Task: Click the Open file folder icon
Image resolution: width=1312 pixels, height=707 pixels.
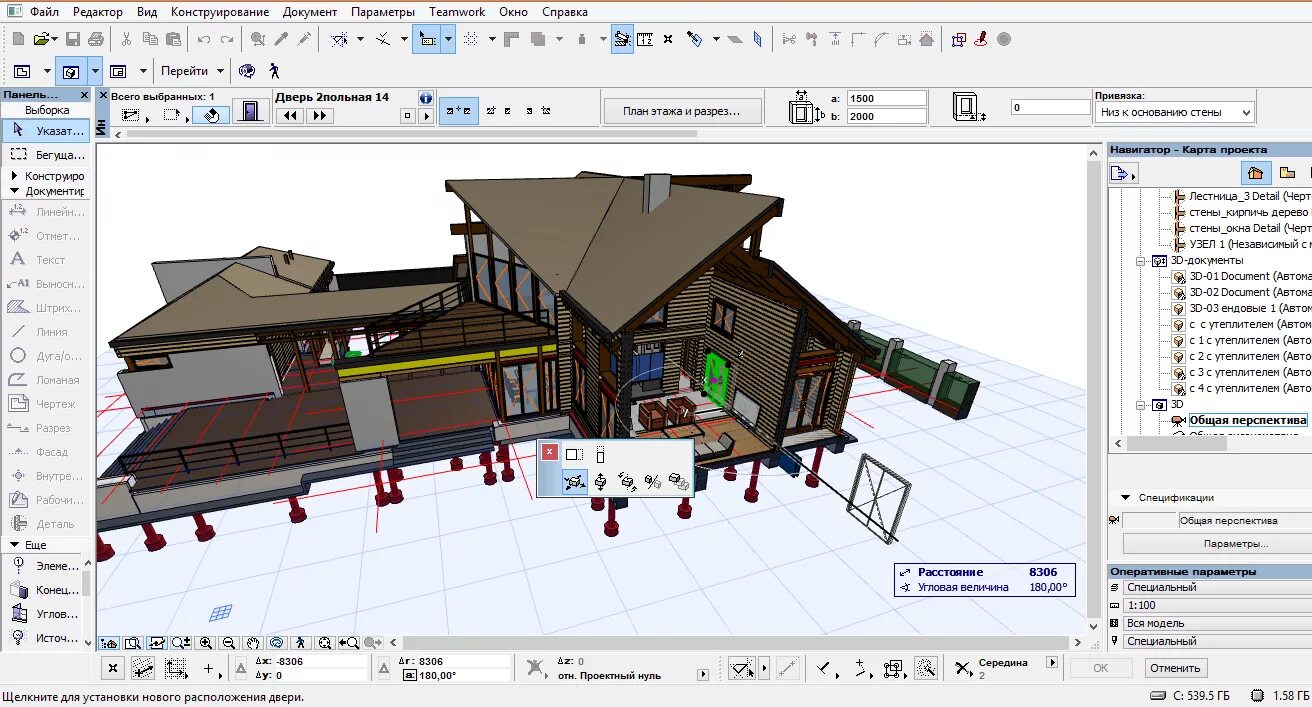Action: pyautogui.click(x=42, y=39)
